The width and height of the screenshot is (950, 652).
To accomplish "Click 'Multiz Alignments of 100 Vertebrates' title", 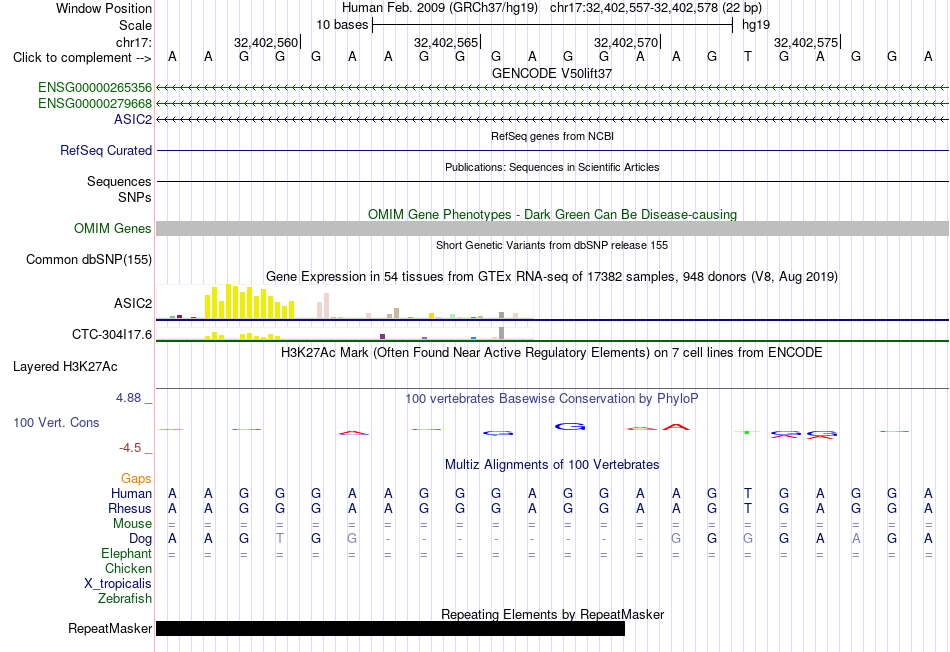I will 552,465.
